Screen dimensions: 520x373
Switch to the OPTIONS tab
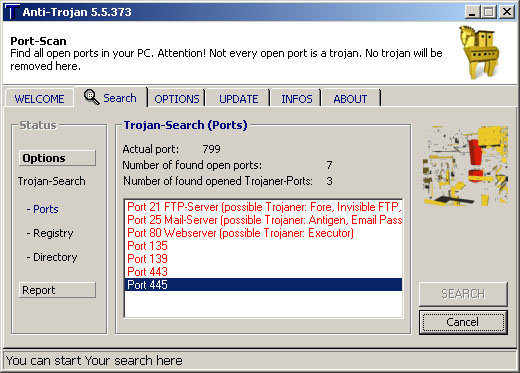pos(176,99)
